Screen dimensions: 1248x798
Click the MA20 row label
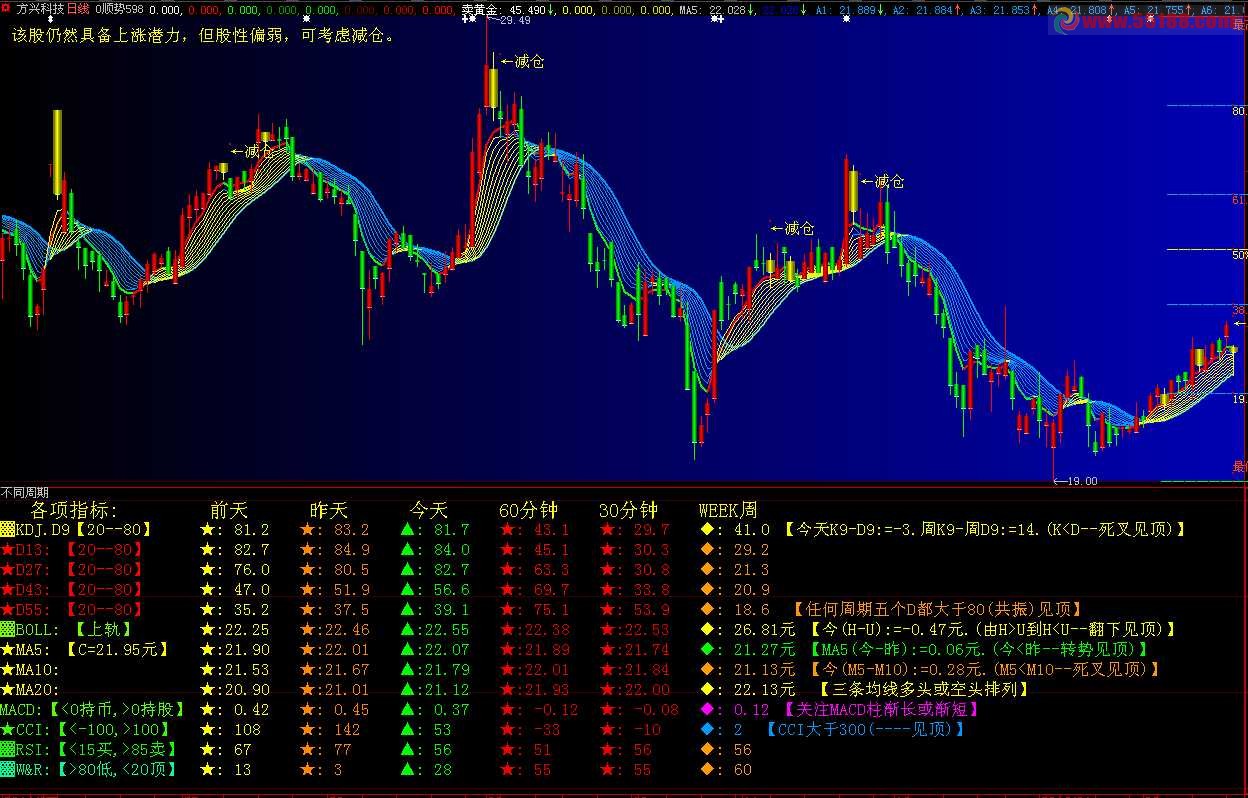tap(37, 690)
